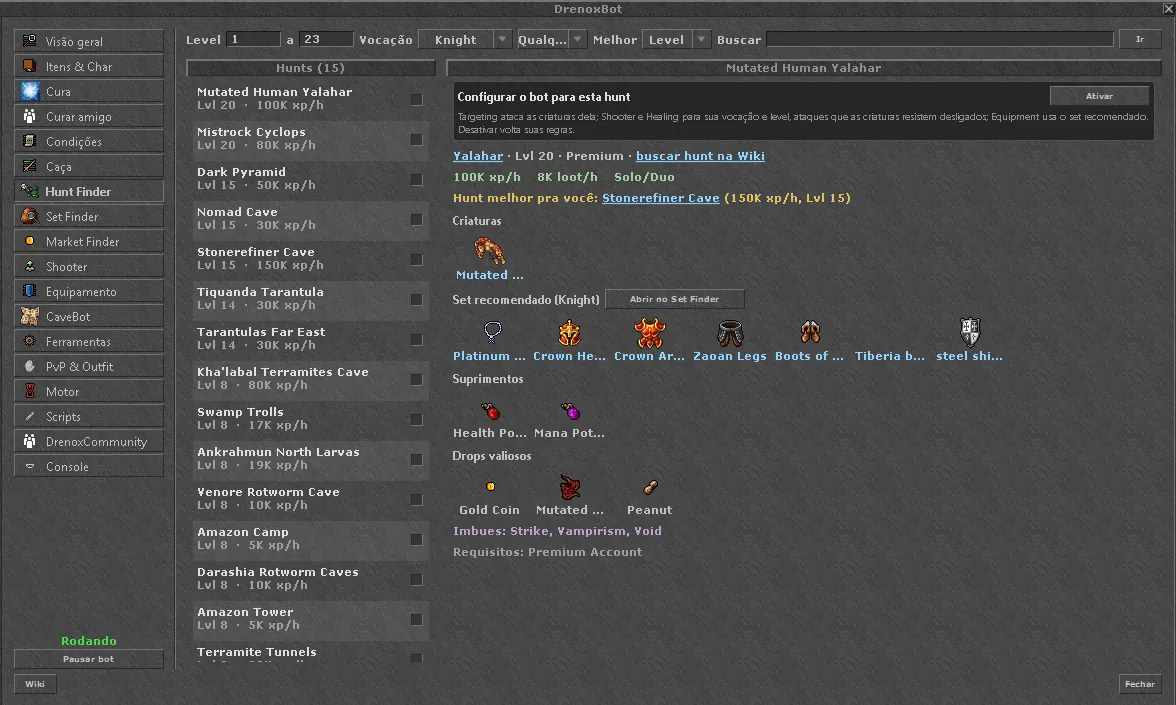Image resolution: width=1176 pixels, height=705 pixels.
Task: Select the Ankrahmun North Larvas hunt
Action: pyautogui.click(x=310, y=459)
